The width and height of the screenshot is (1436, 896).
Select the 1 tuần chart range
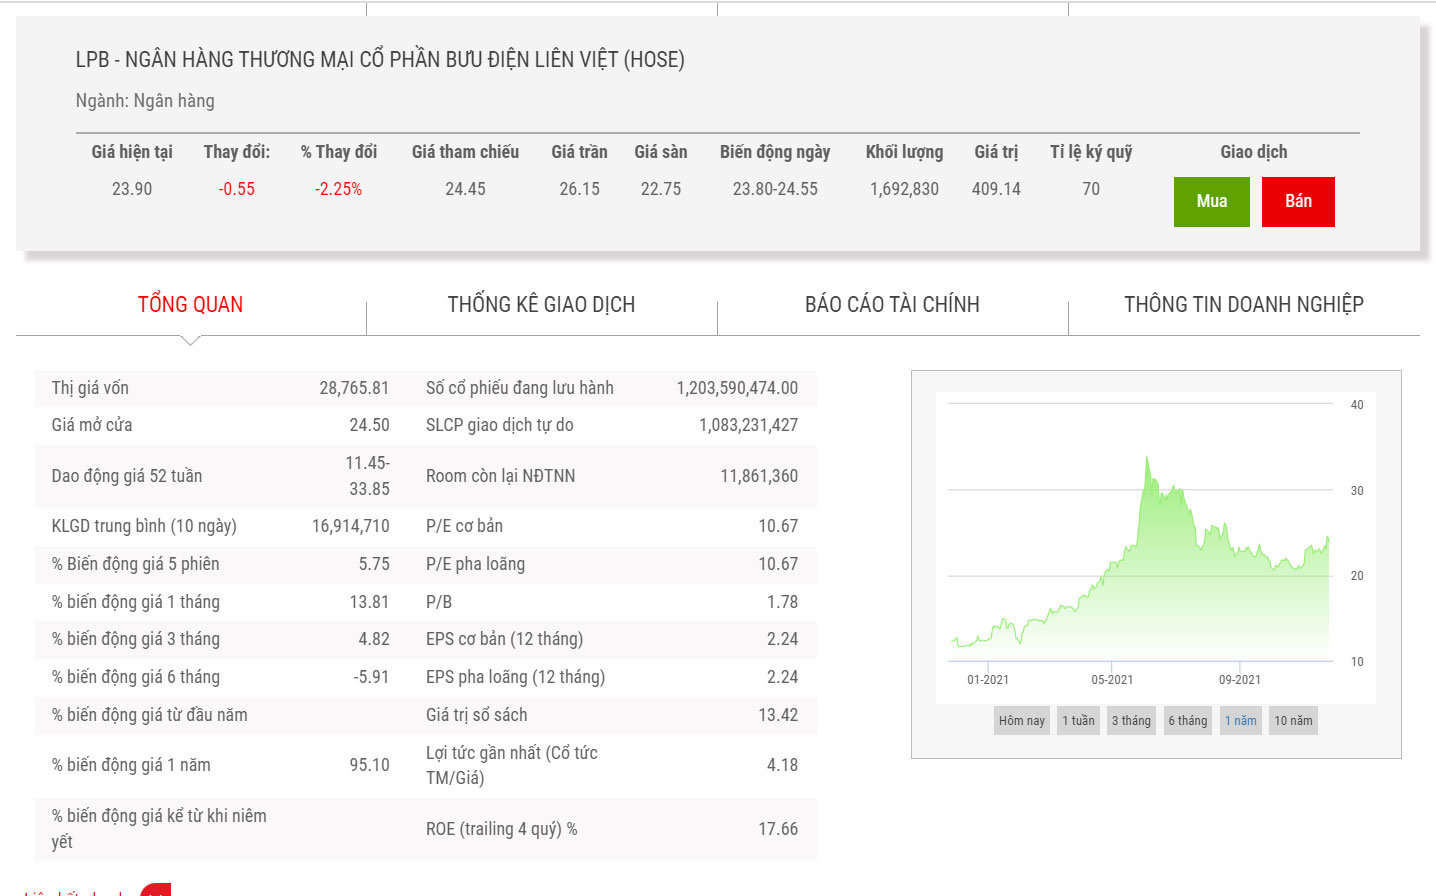point(1078,721)
